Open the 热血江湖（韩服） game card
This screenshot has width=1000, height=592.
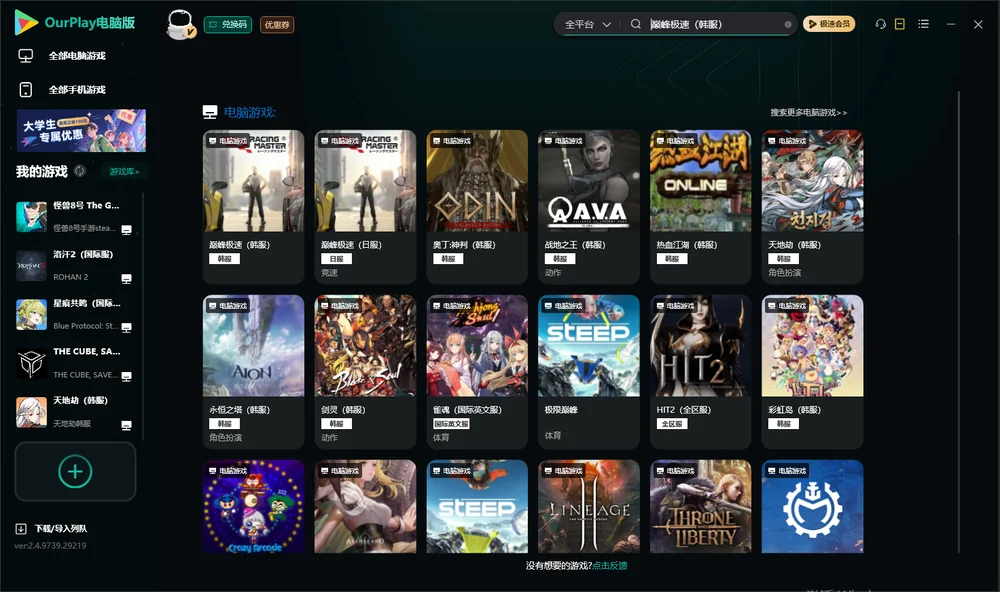click(700, 206)
